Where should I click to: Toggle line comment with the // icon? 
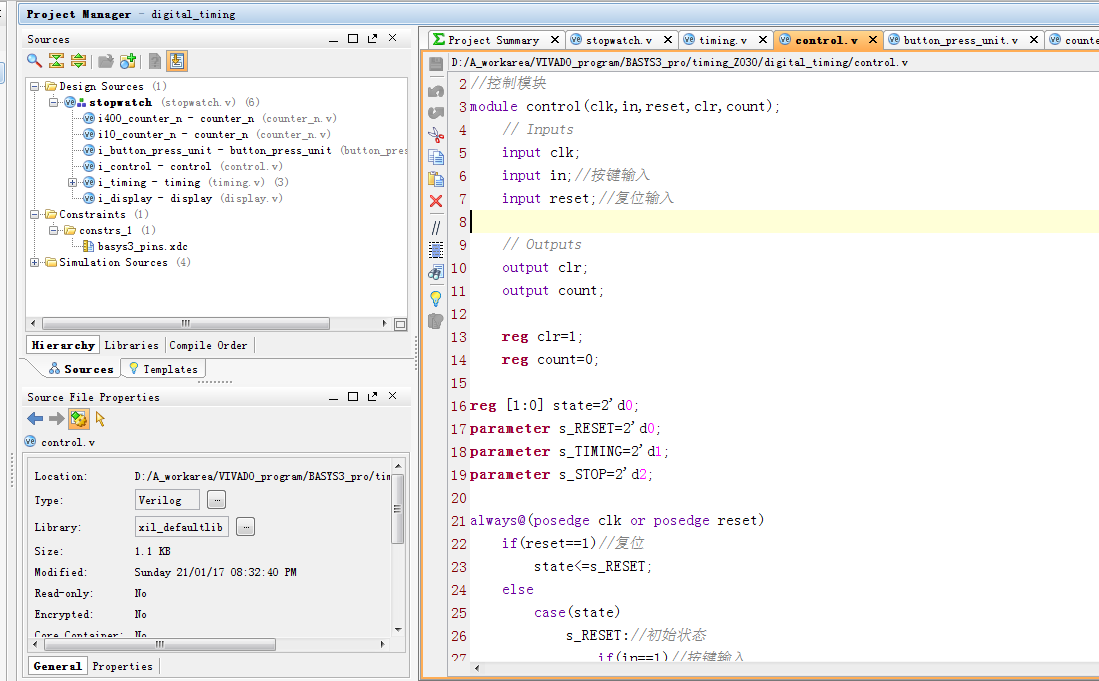436,227
